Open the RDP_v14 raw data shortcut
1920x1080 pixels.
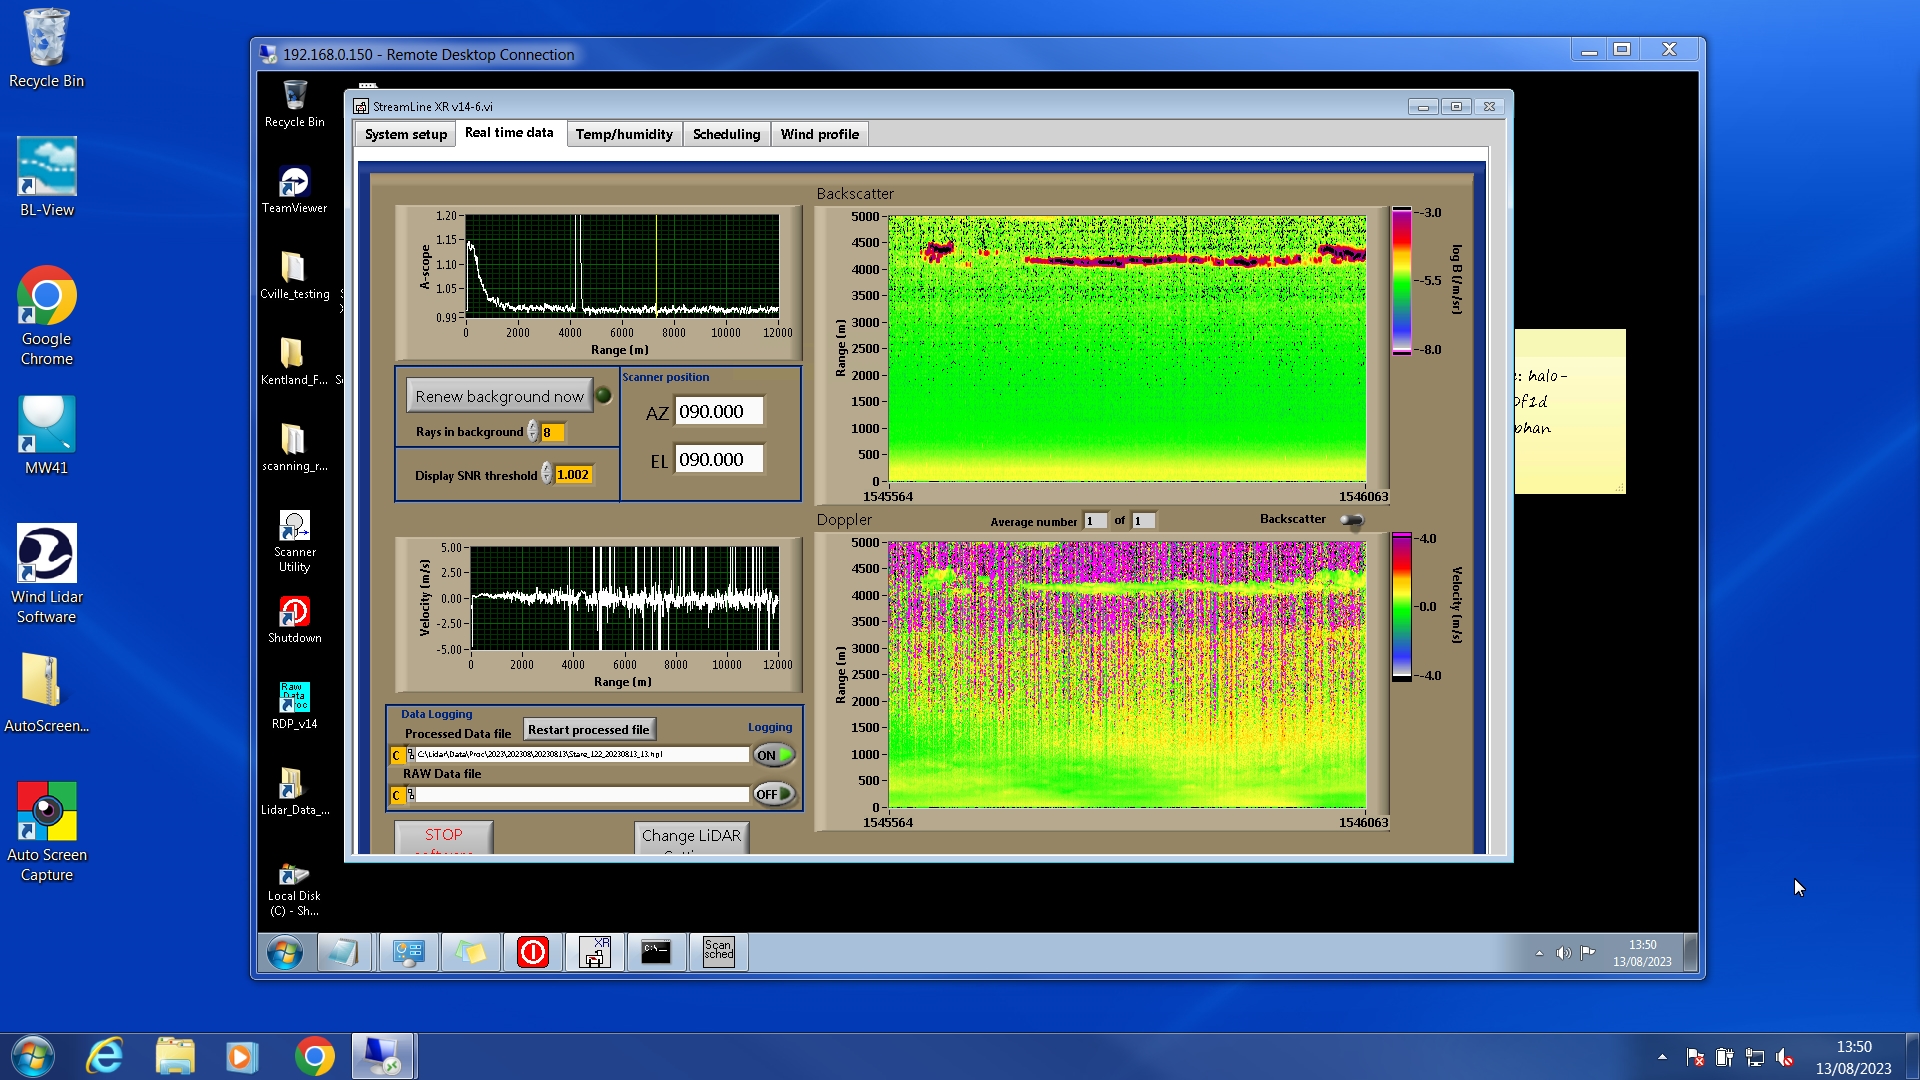coord(294,698)
